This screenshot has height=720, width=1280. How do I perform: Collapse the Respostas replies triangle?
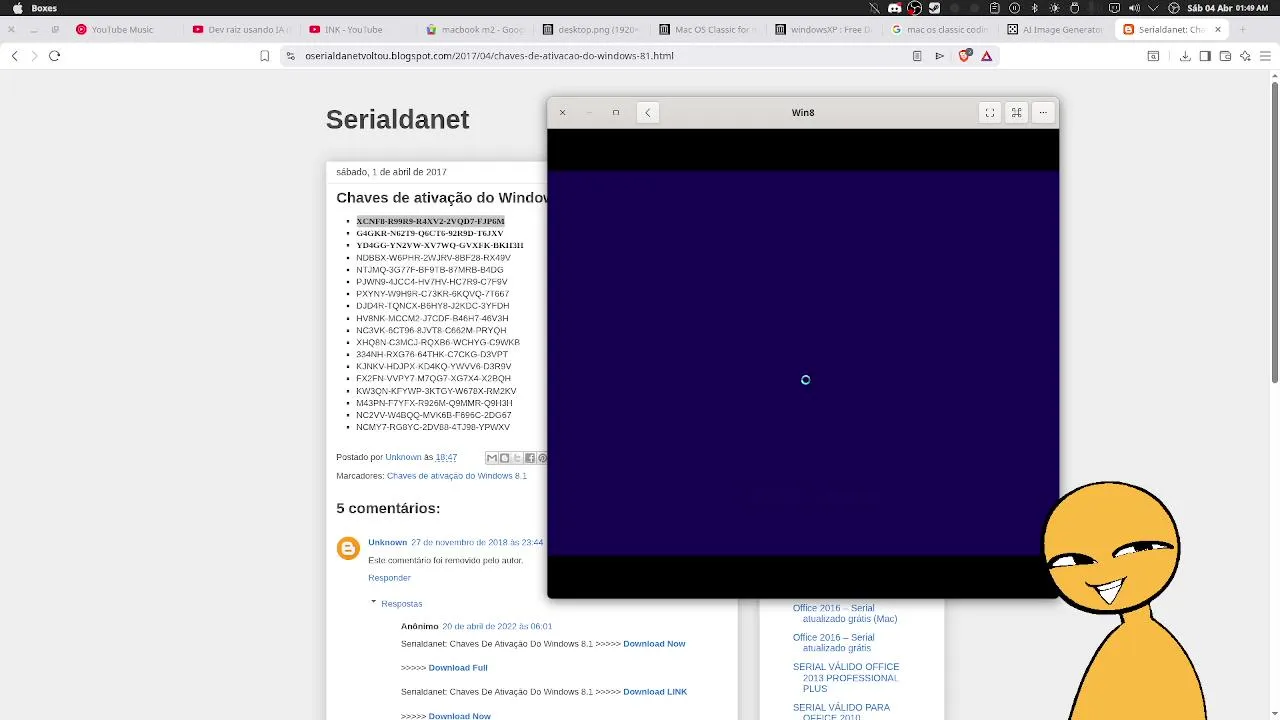374,602
